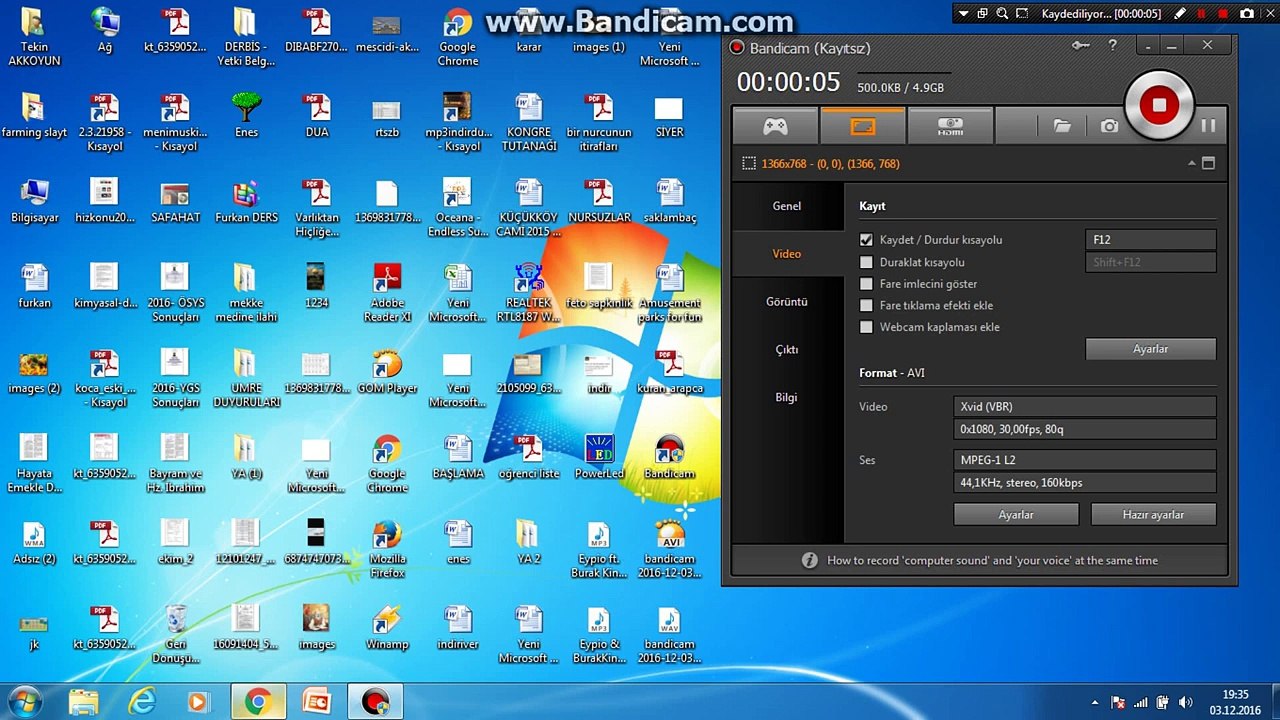Click the dotted selection icon beside 1366x768
This screenshot has width=1280, height=720.
click(x=749, y=163)
